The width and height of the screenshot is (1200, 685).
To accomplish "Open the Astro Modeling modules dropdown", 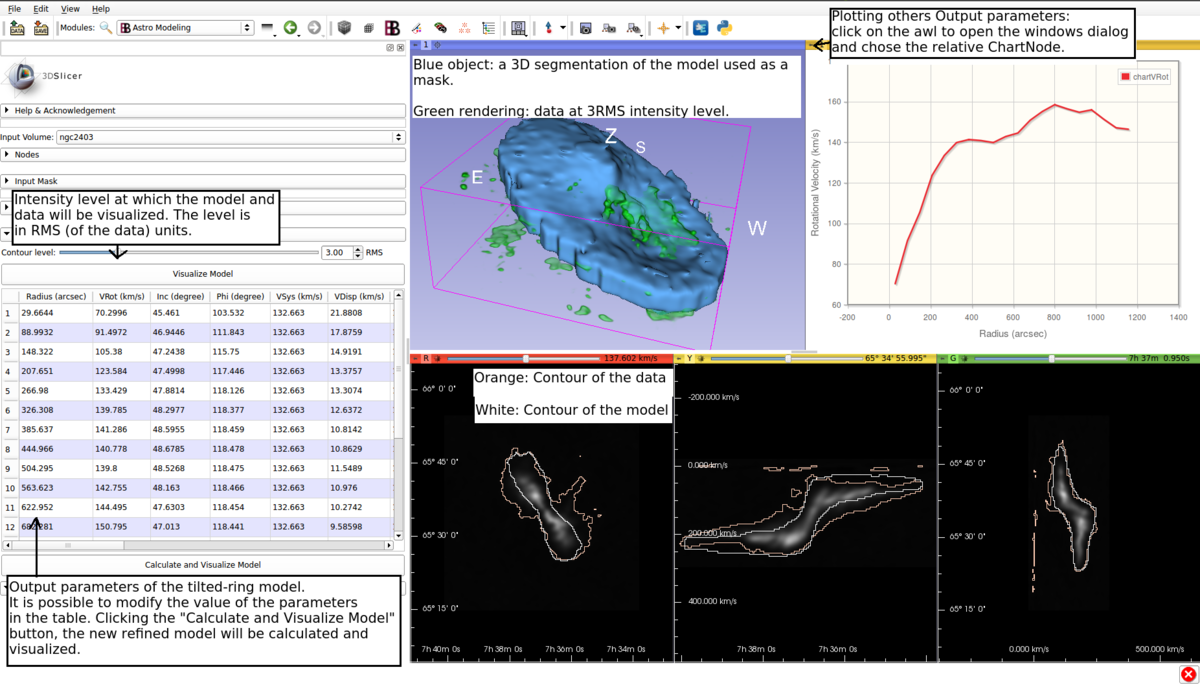I will pyautogui.click(x=185, y=28).
